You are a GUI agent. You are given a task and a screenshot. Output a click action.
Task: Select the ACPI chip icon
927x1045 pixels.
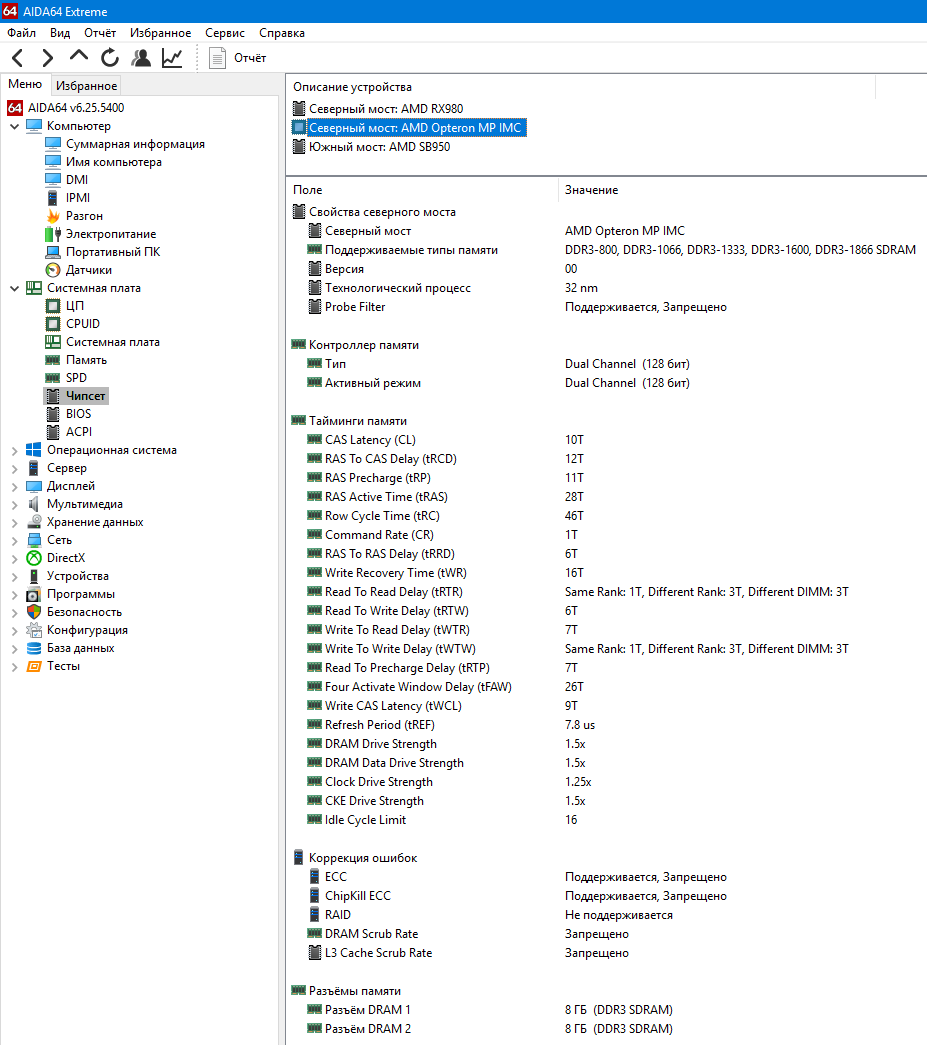click(x=53, y=432)
